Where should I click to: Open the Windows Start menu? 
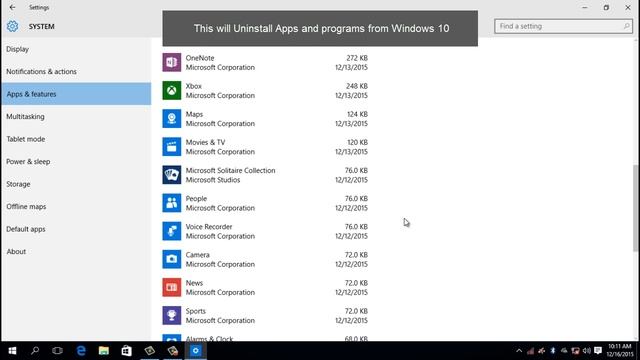click(x=12, y=351)
